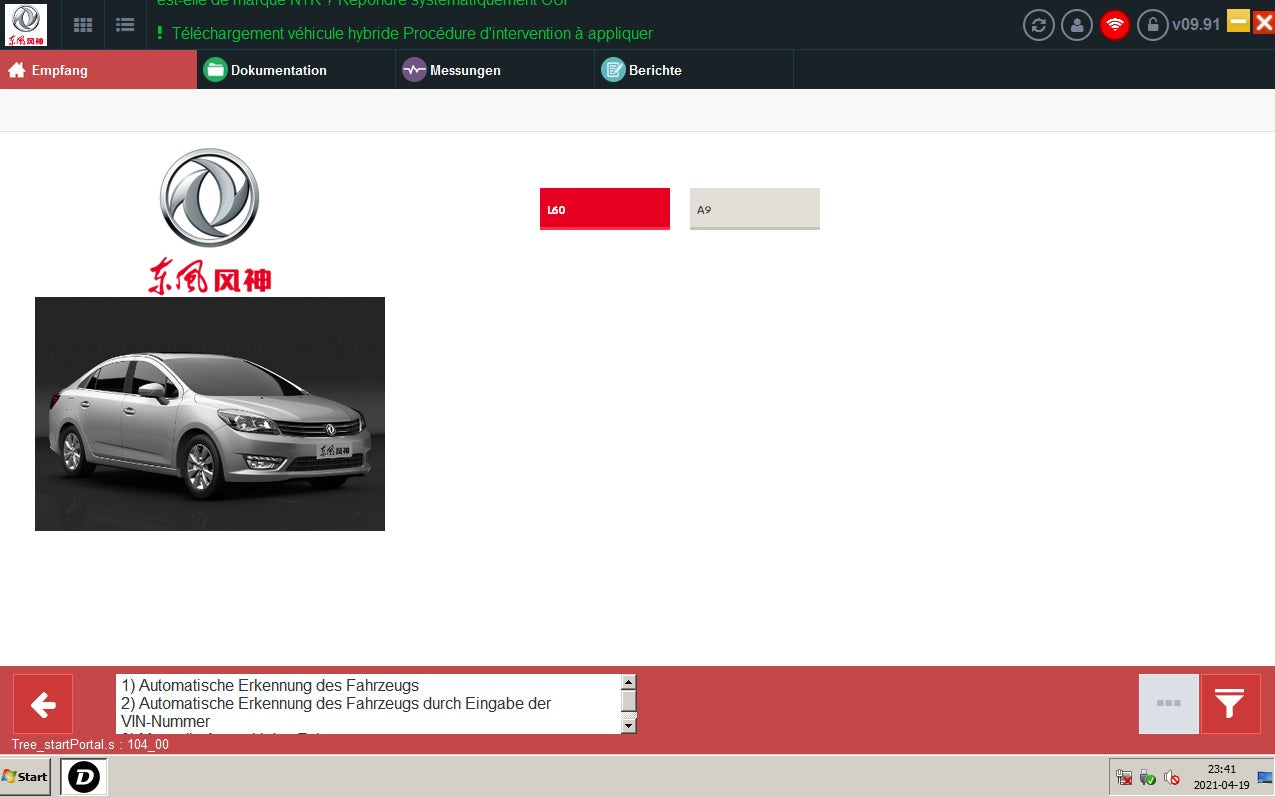The image size is (1275, 798).
Task: Go back with the white arrow button
Action: pos(43,704)
